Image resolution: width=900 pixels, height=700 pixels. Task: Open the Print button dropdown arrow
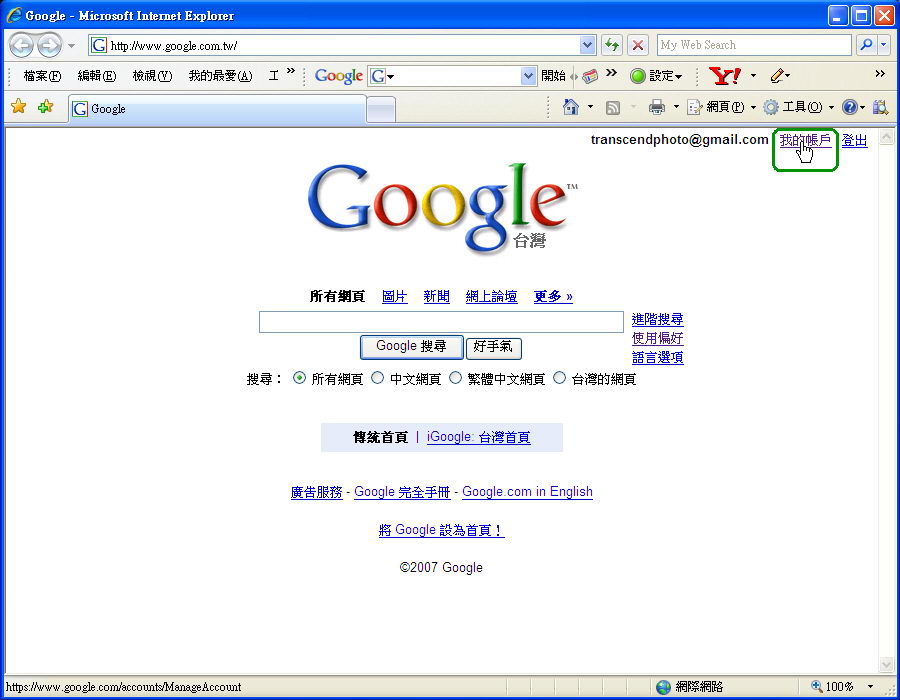676,107
